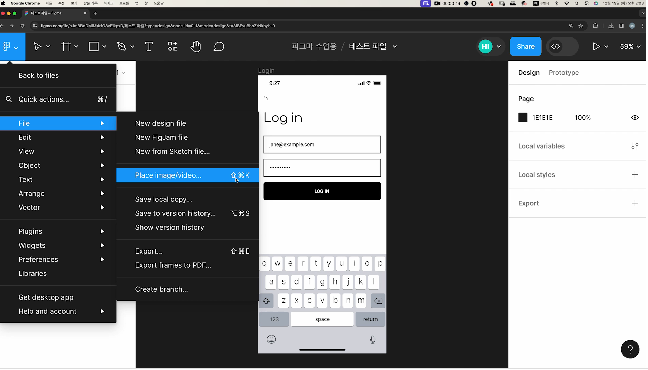Viewport: 648px width, 370px height.
Task: Add an export setting via the Export row icon
Action: 635,203
